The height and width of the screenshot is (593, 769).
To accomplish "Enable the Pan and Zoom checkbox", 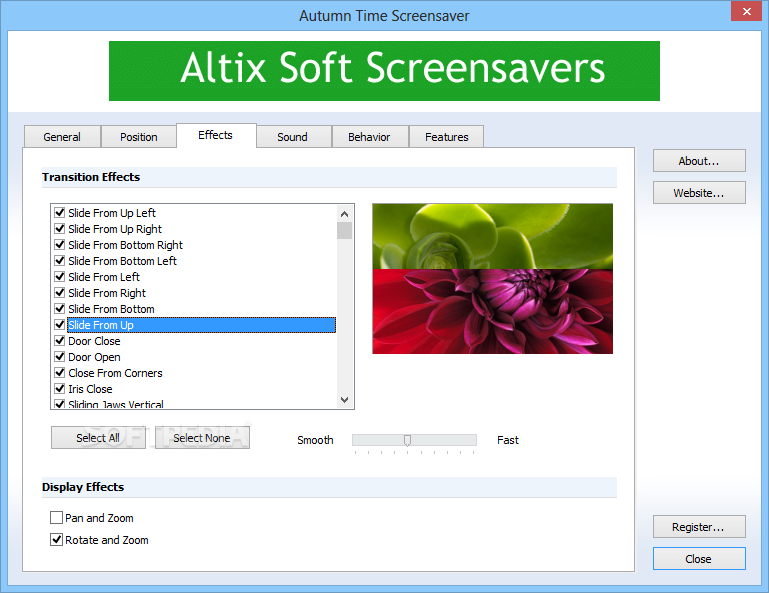I will 56,517.
